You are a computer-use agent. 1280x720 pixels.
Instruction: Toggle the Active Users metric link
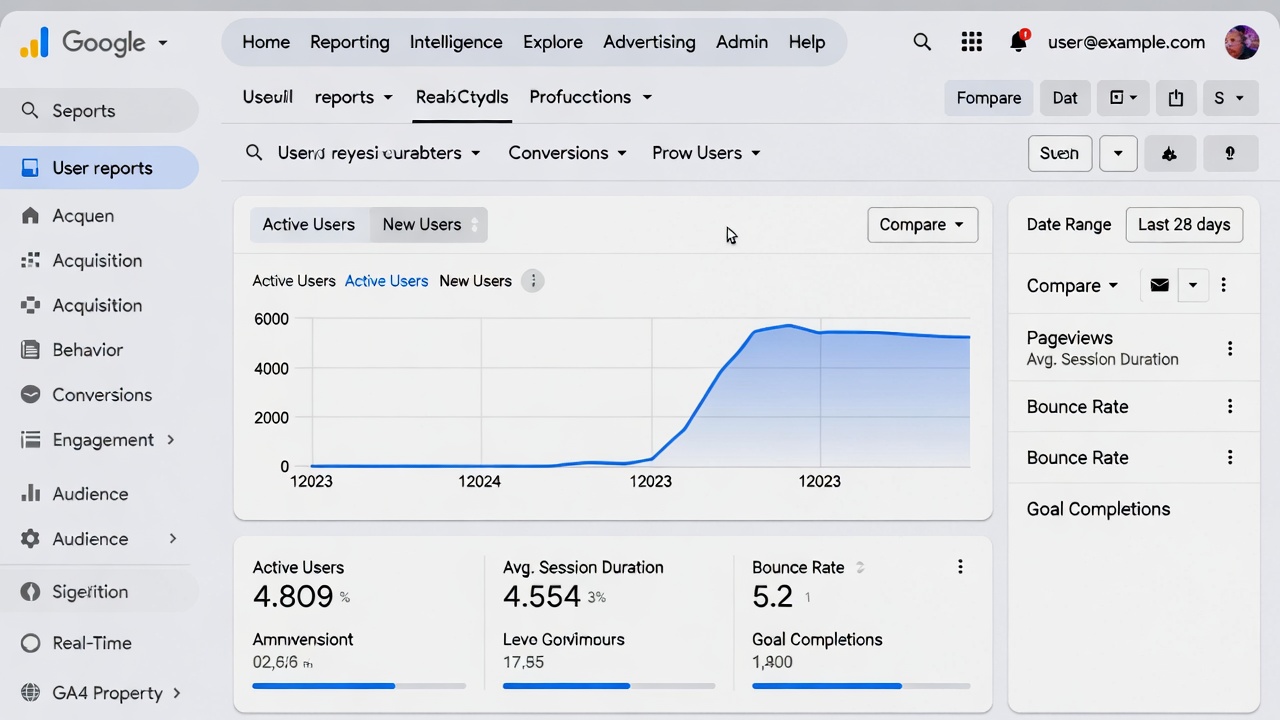(386, 281)
